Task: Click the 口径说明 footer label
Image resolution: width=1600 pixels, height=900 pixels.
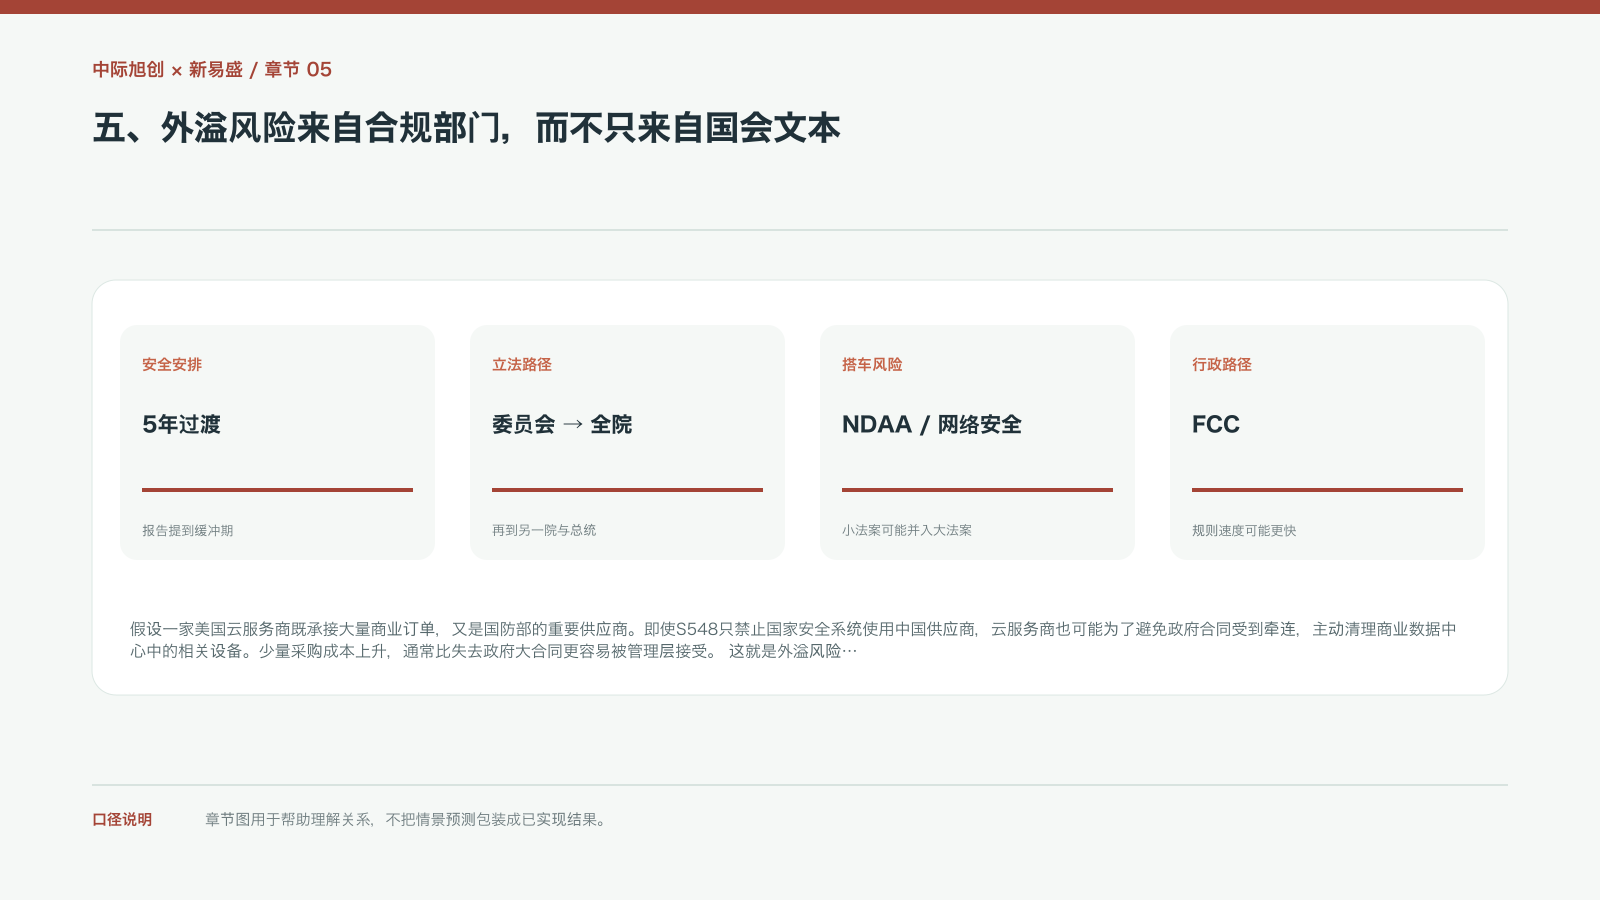Action: pyautogui.click(x=122, y=819)
